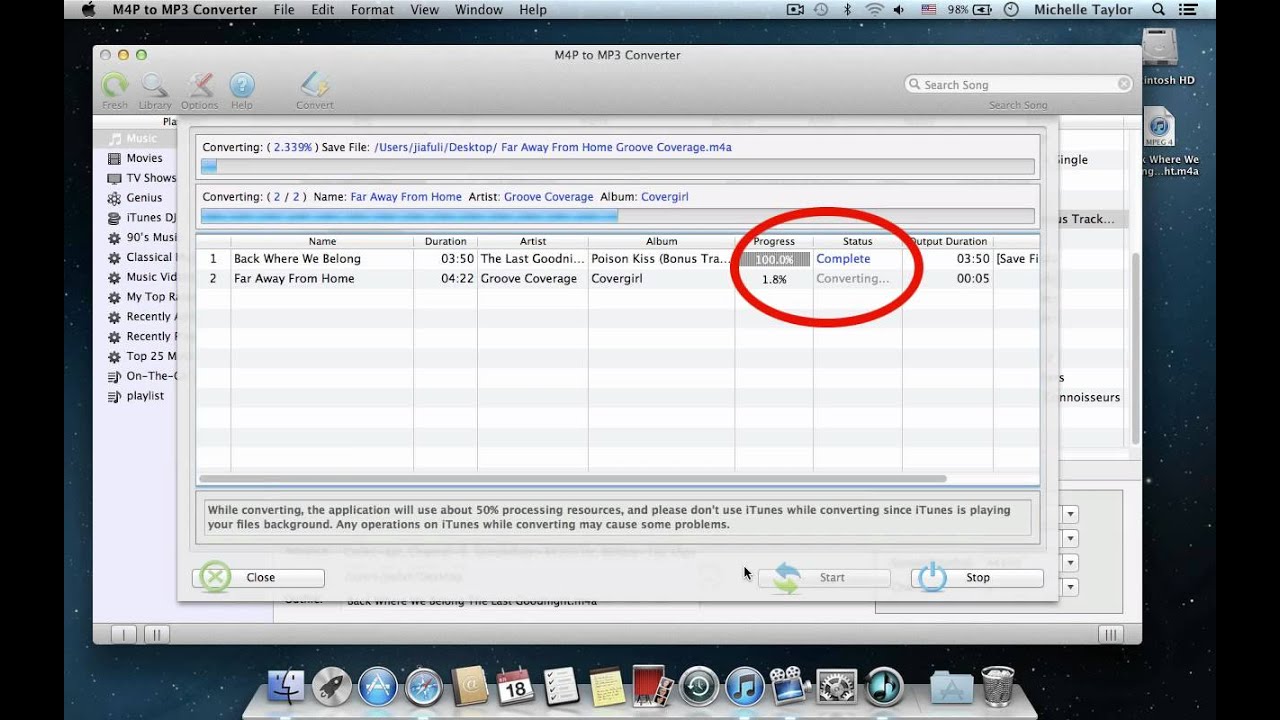Open Photo Booth from the Dock
The image size is (1280, 720).
pyautogui.click(x=653, y=686)
